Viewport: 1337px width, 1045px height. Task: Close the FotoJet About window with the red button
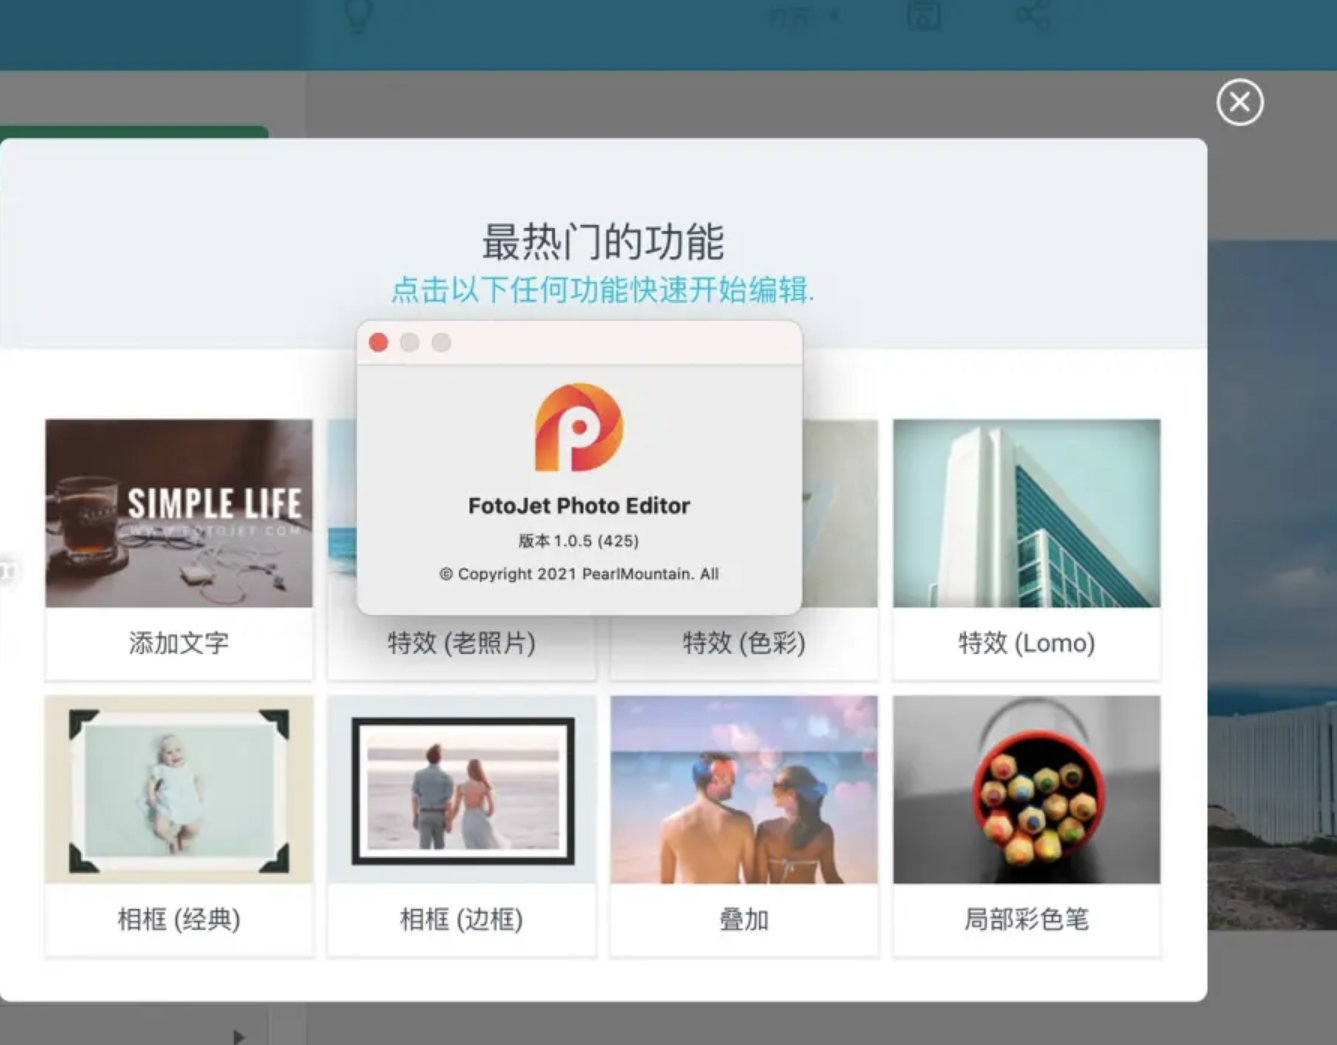click(379, 343)
